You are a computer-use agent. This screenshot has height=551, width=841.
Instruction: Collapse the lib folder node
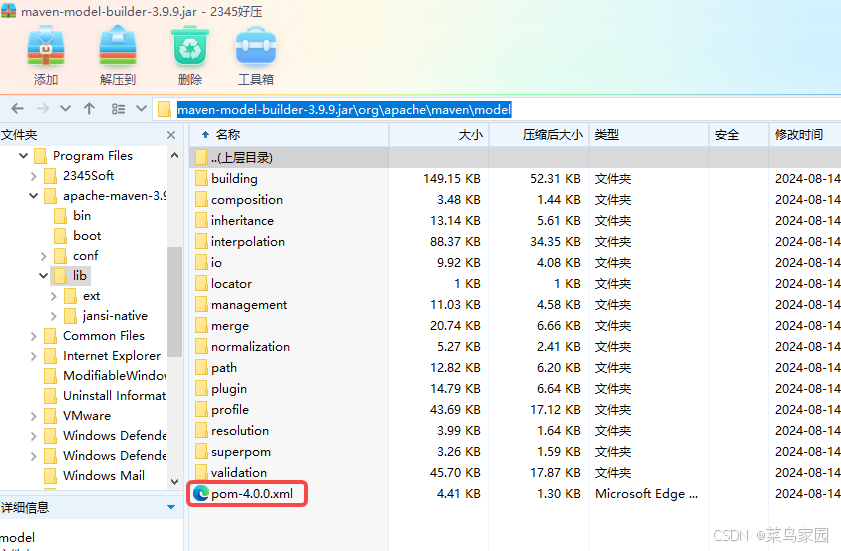point(43,276)
